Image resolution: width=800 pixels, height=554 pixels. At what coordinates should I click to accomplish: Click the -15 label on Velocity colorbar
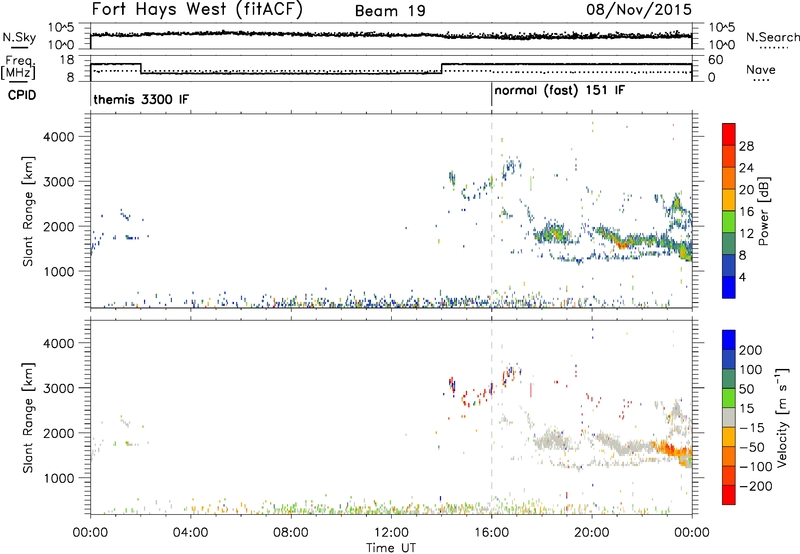[752, 427]
